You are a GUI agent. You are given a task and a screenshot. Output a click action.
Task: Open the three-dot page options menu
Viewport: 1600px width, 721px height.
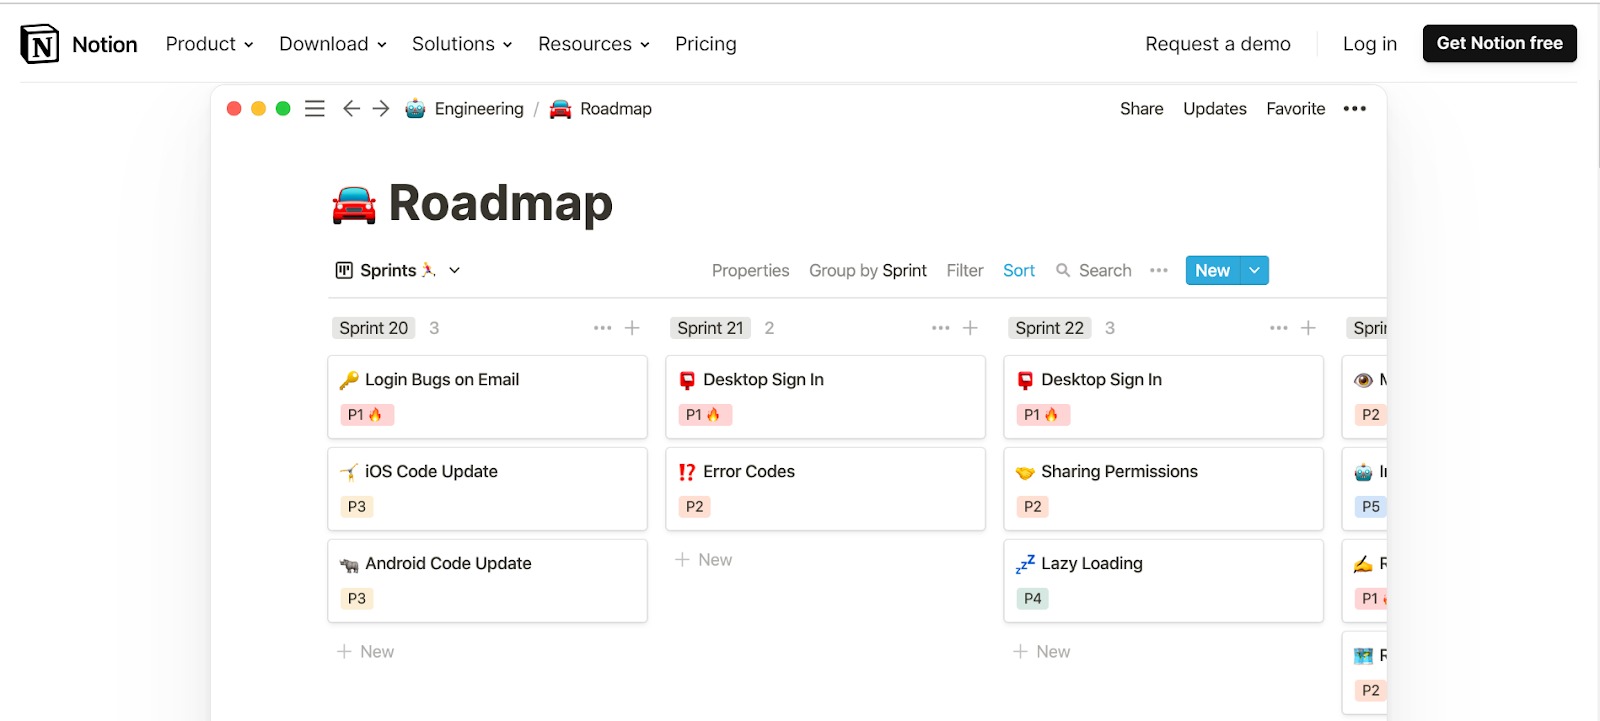(x=1355, y=109)
